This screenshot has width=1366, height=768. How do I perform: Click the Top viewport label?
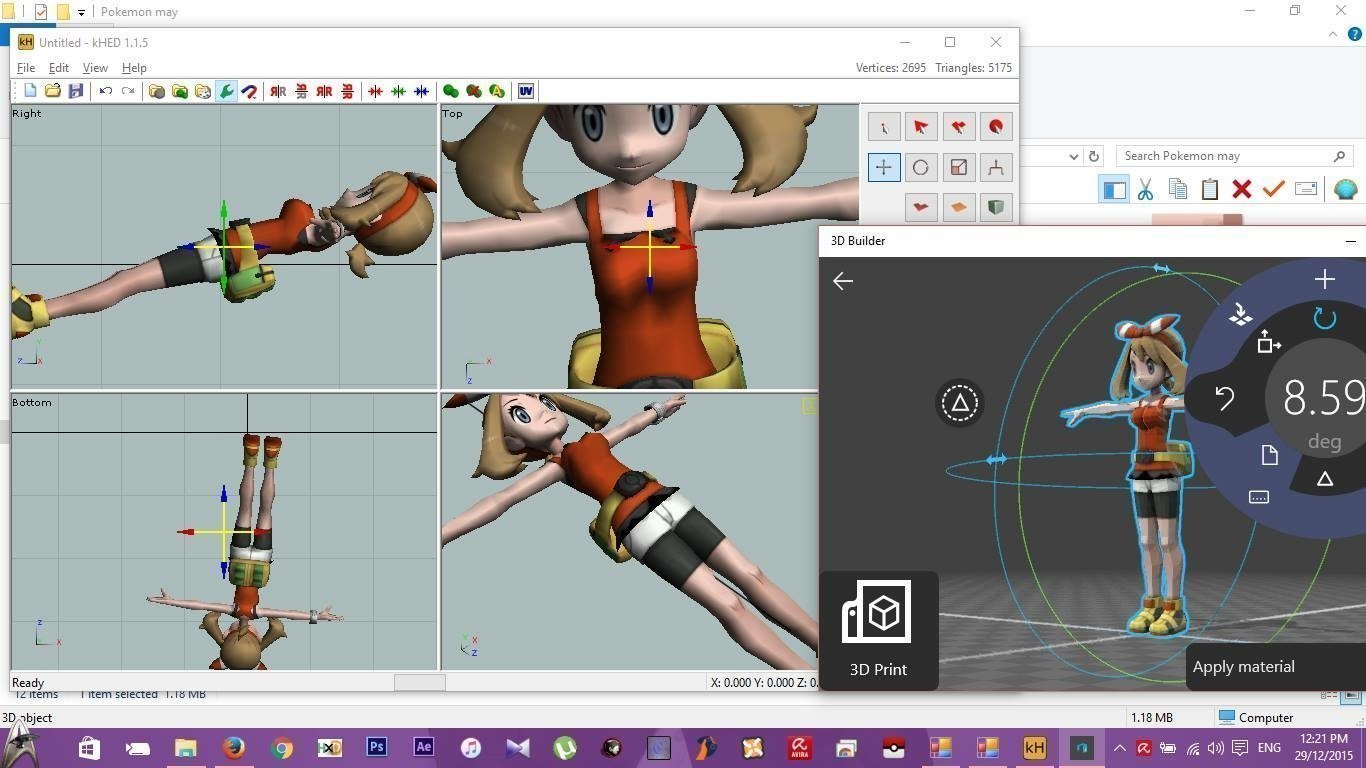pyautogui.click(x=453, y=113)
